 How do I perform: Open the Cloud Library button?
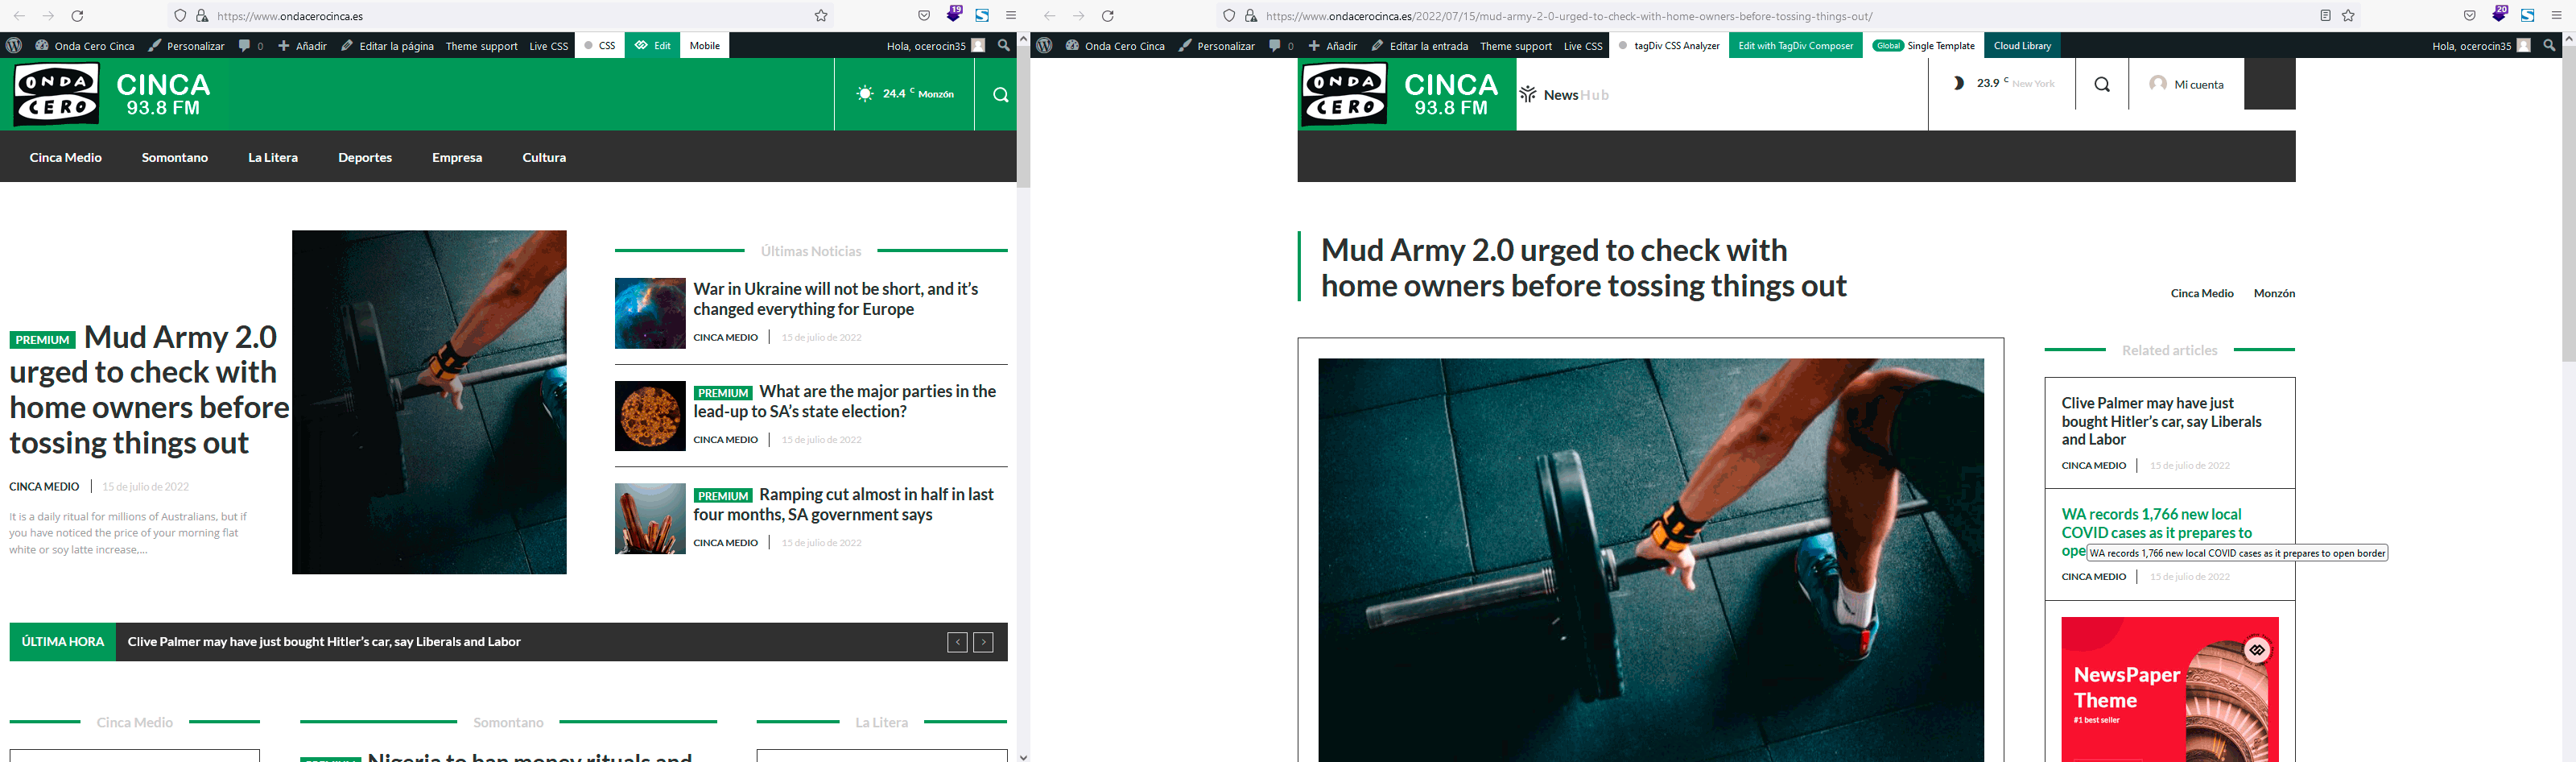tap(2022, 45)
